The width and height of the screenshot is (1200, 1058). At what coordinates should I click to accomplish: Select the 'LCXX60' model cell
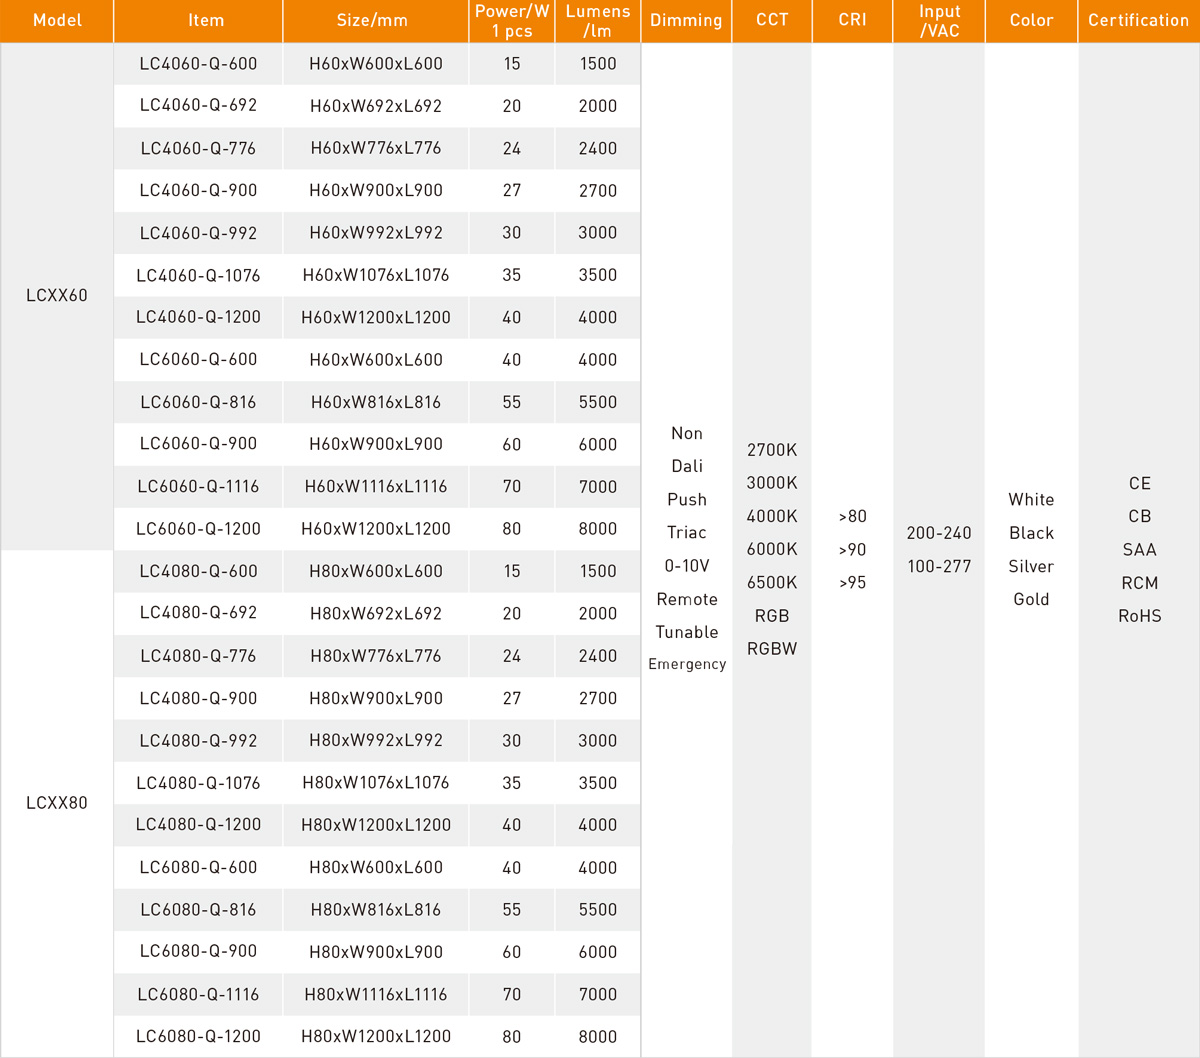[x=57, y=296]
